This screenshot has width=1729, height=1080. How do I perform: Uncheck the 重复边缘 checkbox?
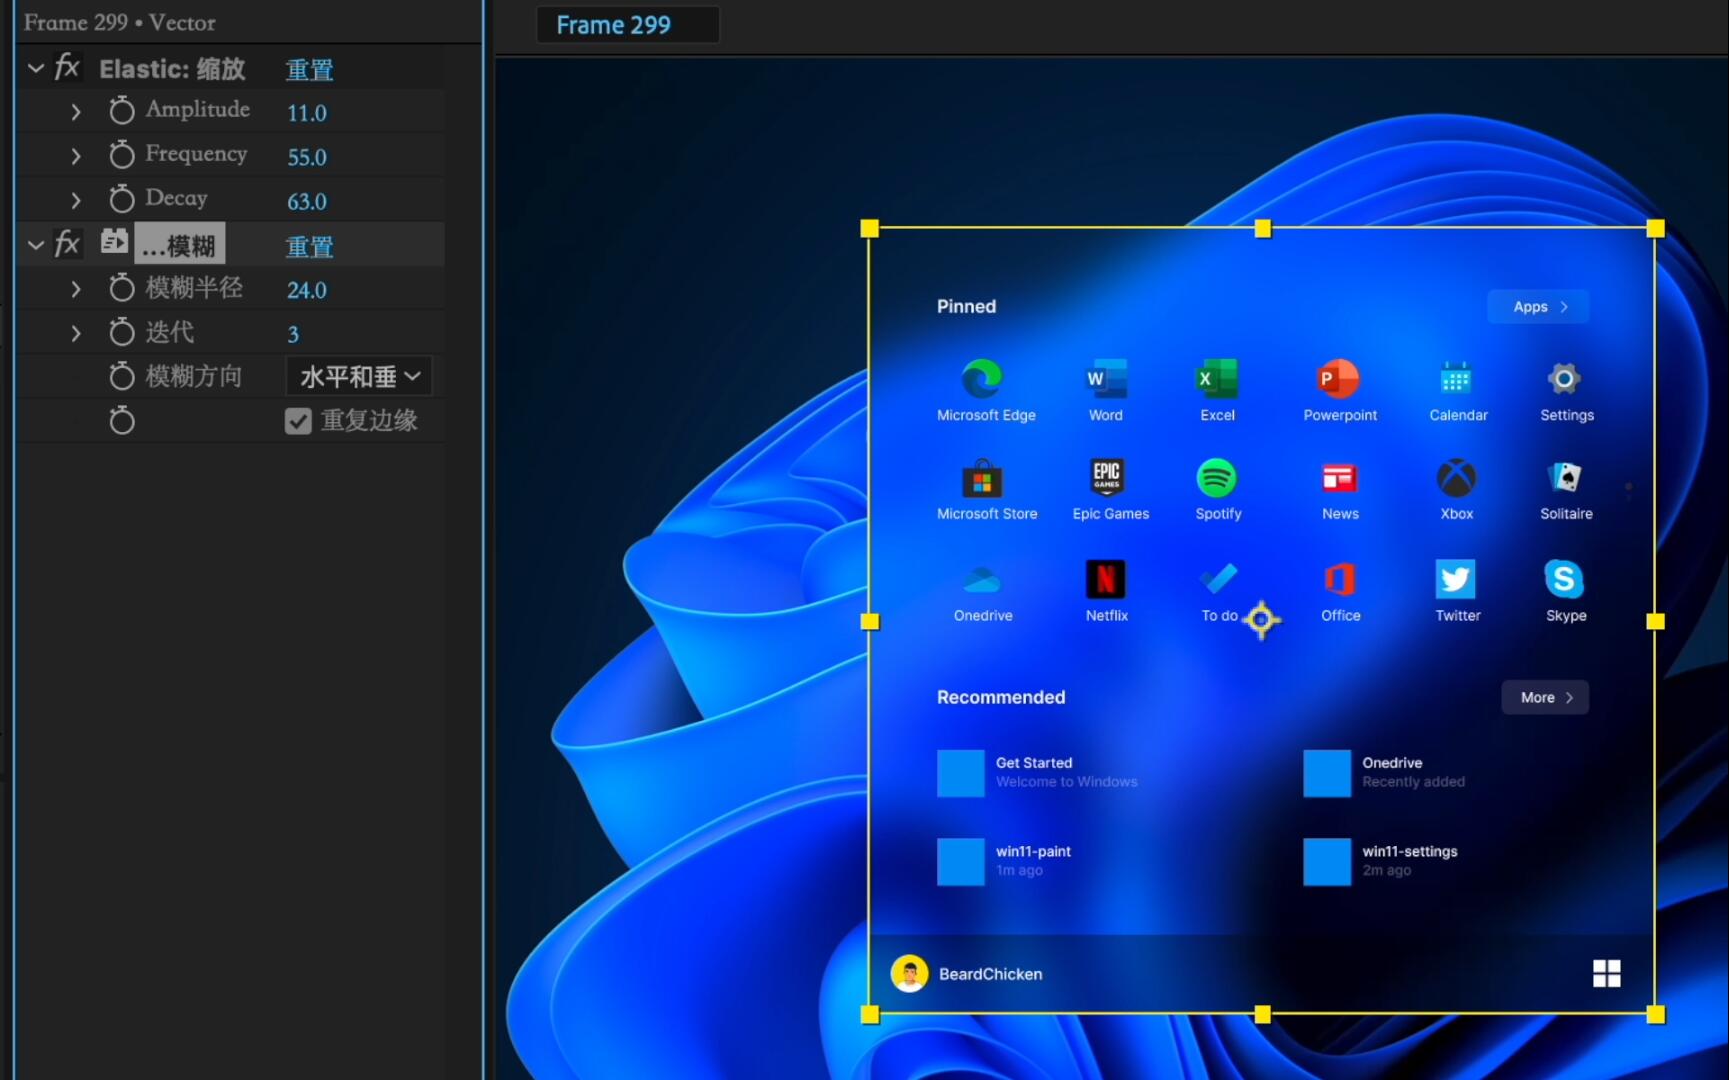[298, 420]
